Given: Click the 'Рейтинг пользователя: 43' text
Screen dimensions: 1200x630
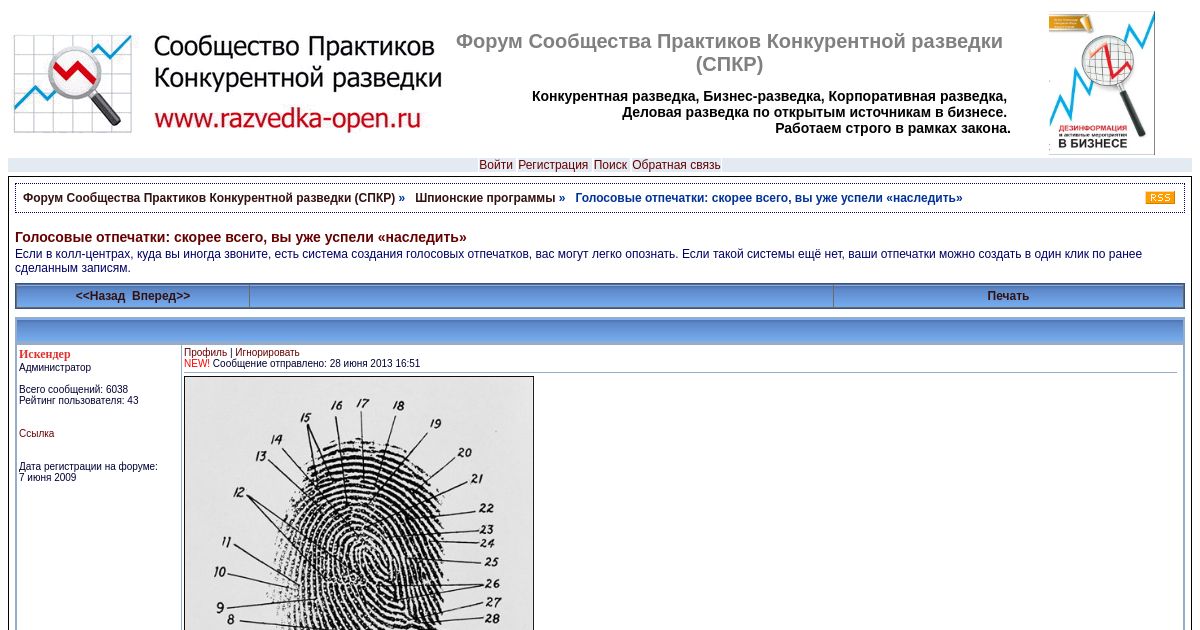Looking at the screenshot, I should pyautogui.click(x=79, y=400).
